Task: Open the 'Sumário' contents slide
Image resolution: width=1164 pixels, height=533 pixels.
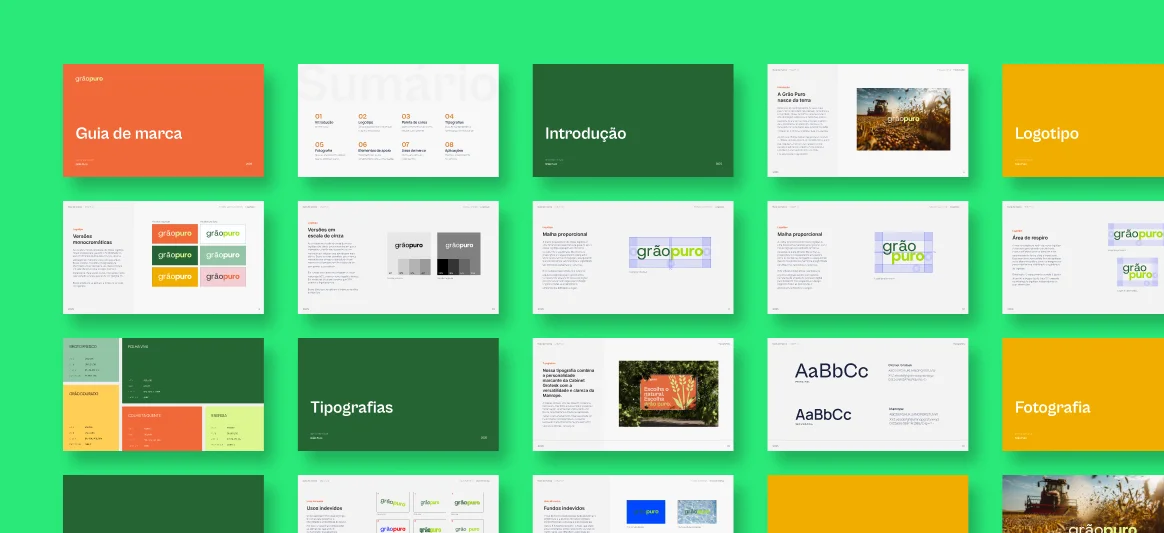Action: tap(398, 120)
